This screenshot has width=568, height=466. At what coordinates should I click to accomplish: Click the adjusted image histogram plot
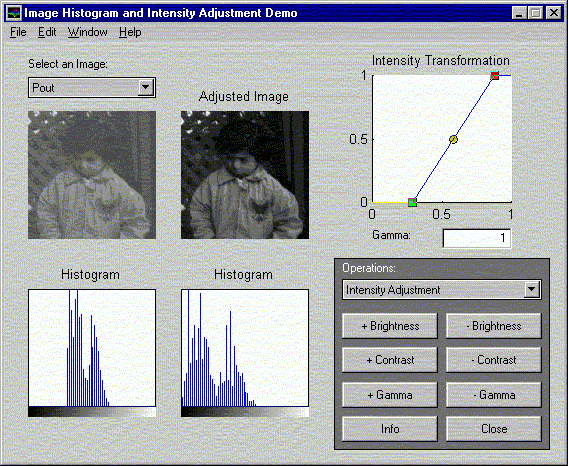click(245, 348)
